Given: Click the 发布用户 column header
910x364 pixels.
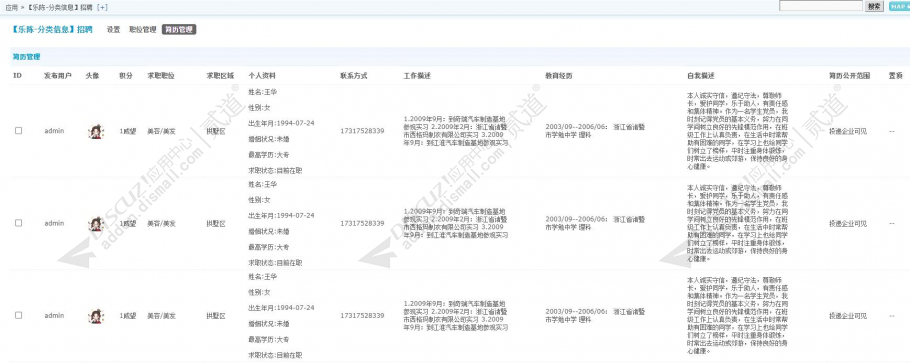Looking at the screenshot, I should click(58, 76).
